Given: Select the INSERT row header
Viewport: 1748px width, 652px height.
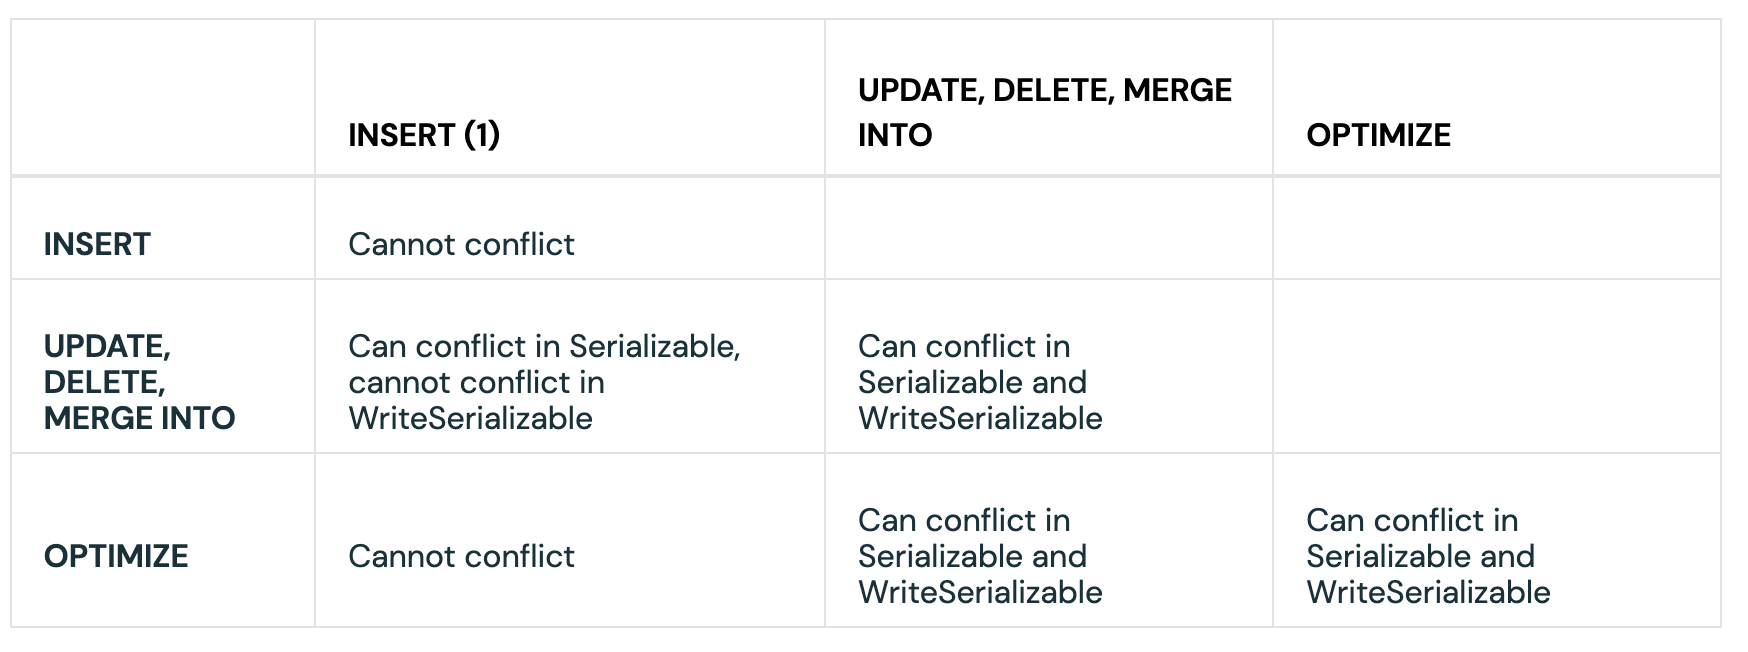Looking at the screenshot, I should [97, 244].
